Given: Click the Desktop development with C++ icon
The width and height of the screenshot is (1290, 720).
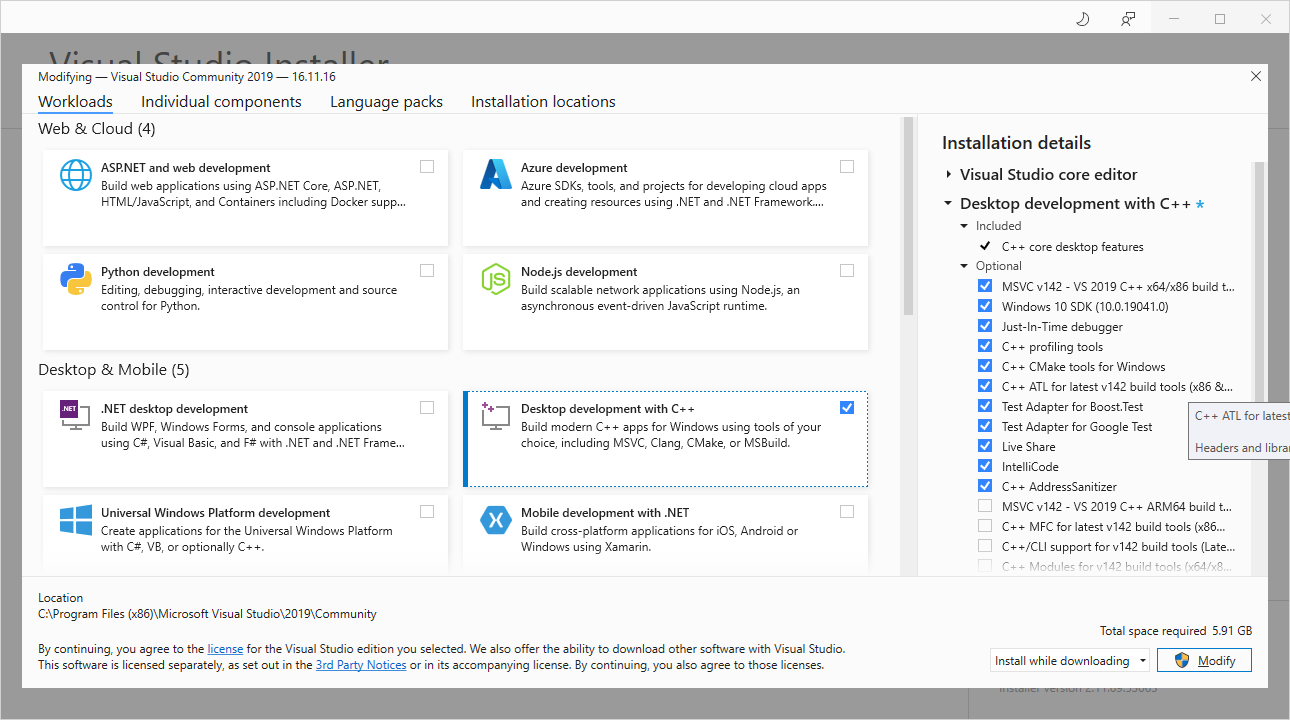Looking at the screenshot, I should (x=496, y=416).
